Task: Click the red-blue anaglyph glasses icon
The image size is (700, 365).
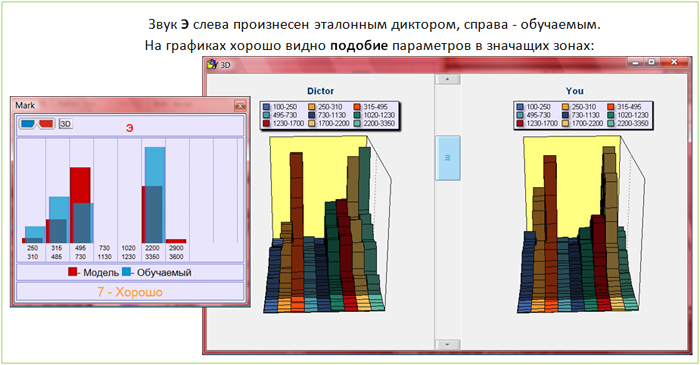Action: [x=37, y=124]
